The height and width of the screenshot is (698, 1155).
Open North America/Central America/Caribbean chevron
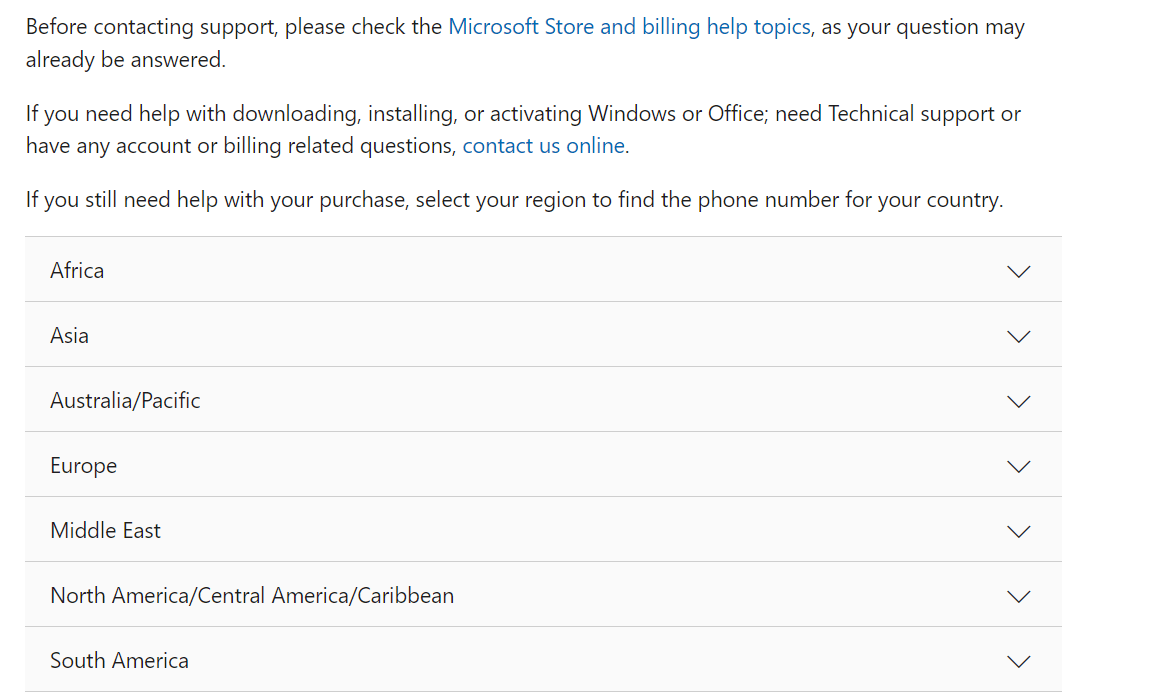point(1018,596)
